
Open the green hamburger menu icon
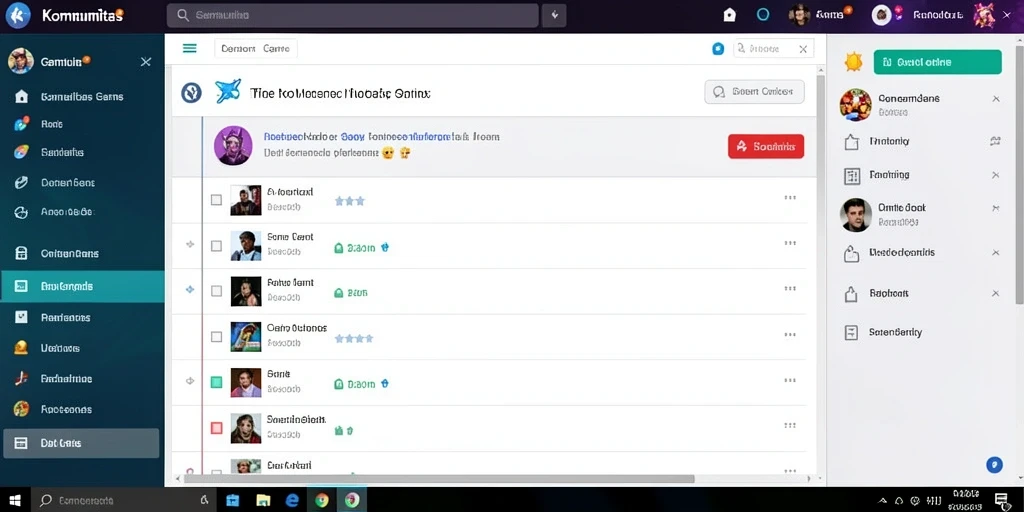point(189,48)
